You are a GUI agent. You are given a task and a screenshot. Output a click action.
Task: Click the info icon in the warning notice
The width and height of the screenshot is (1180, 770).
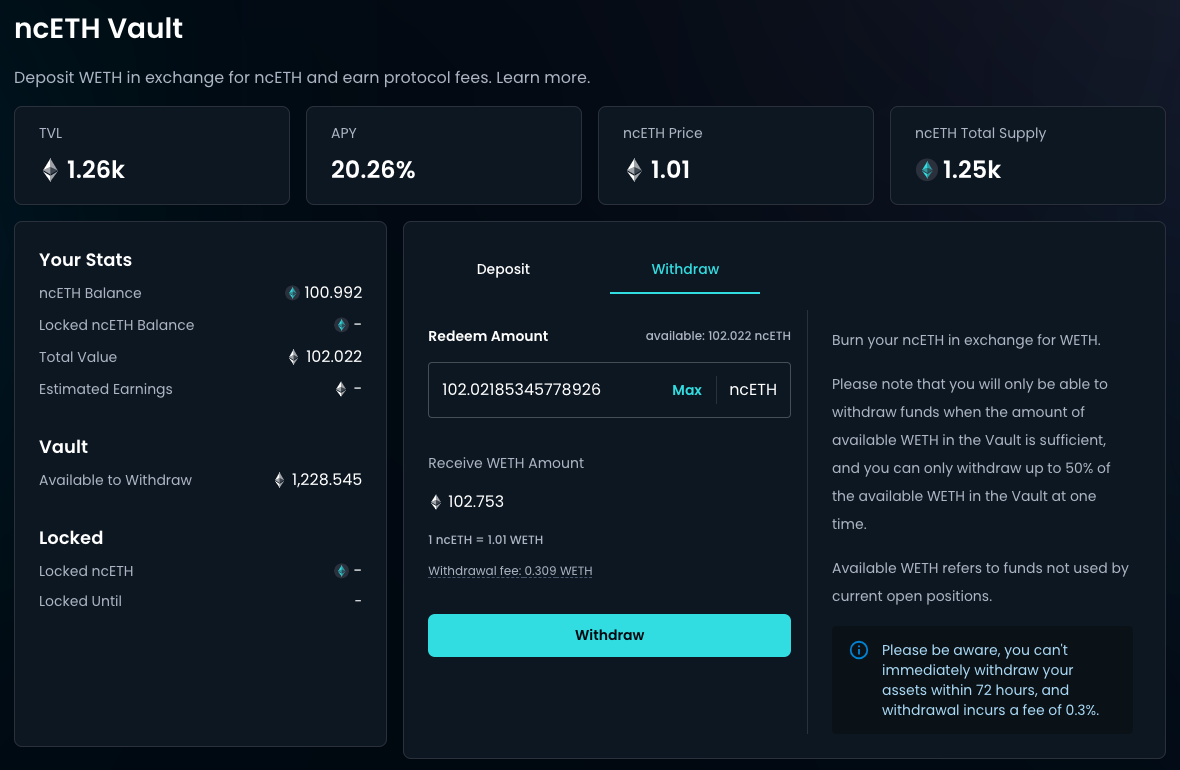pos(858,651)
